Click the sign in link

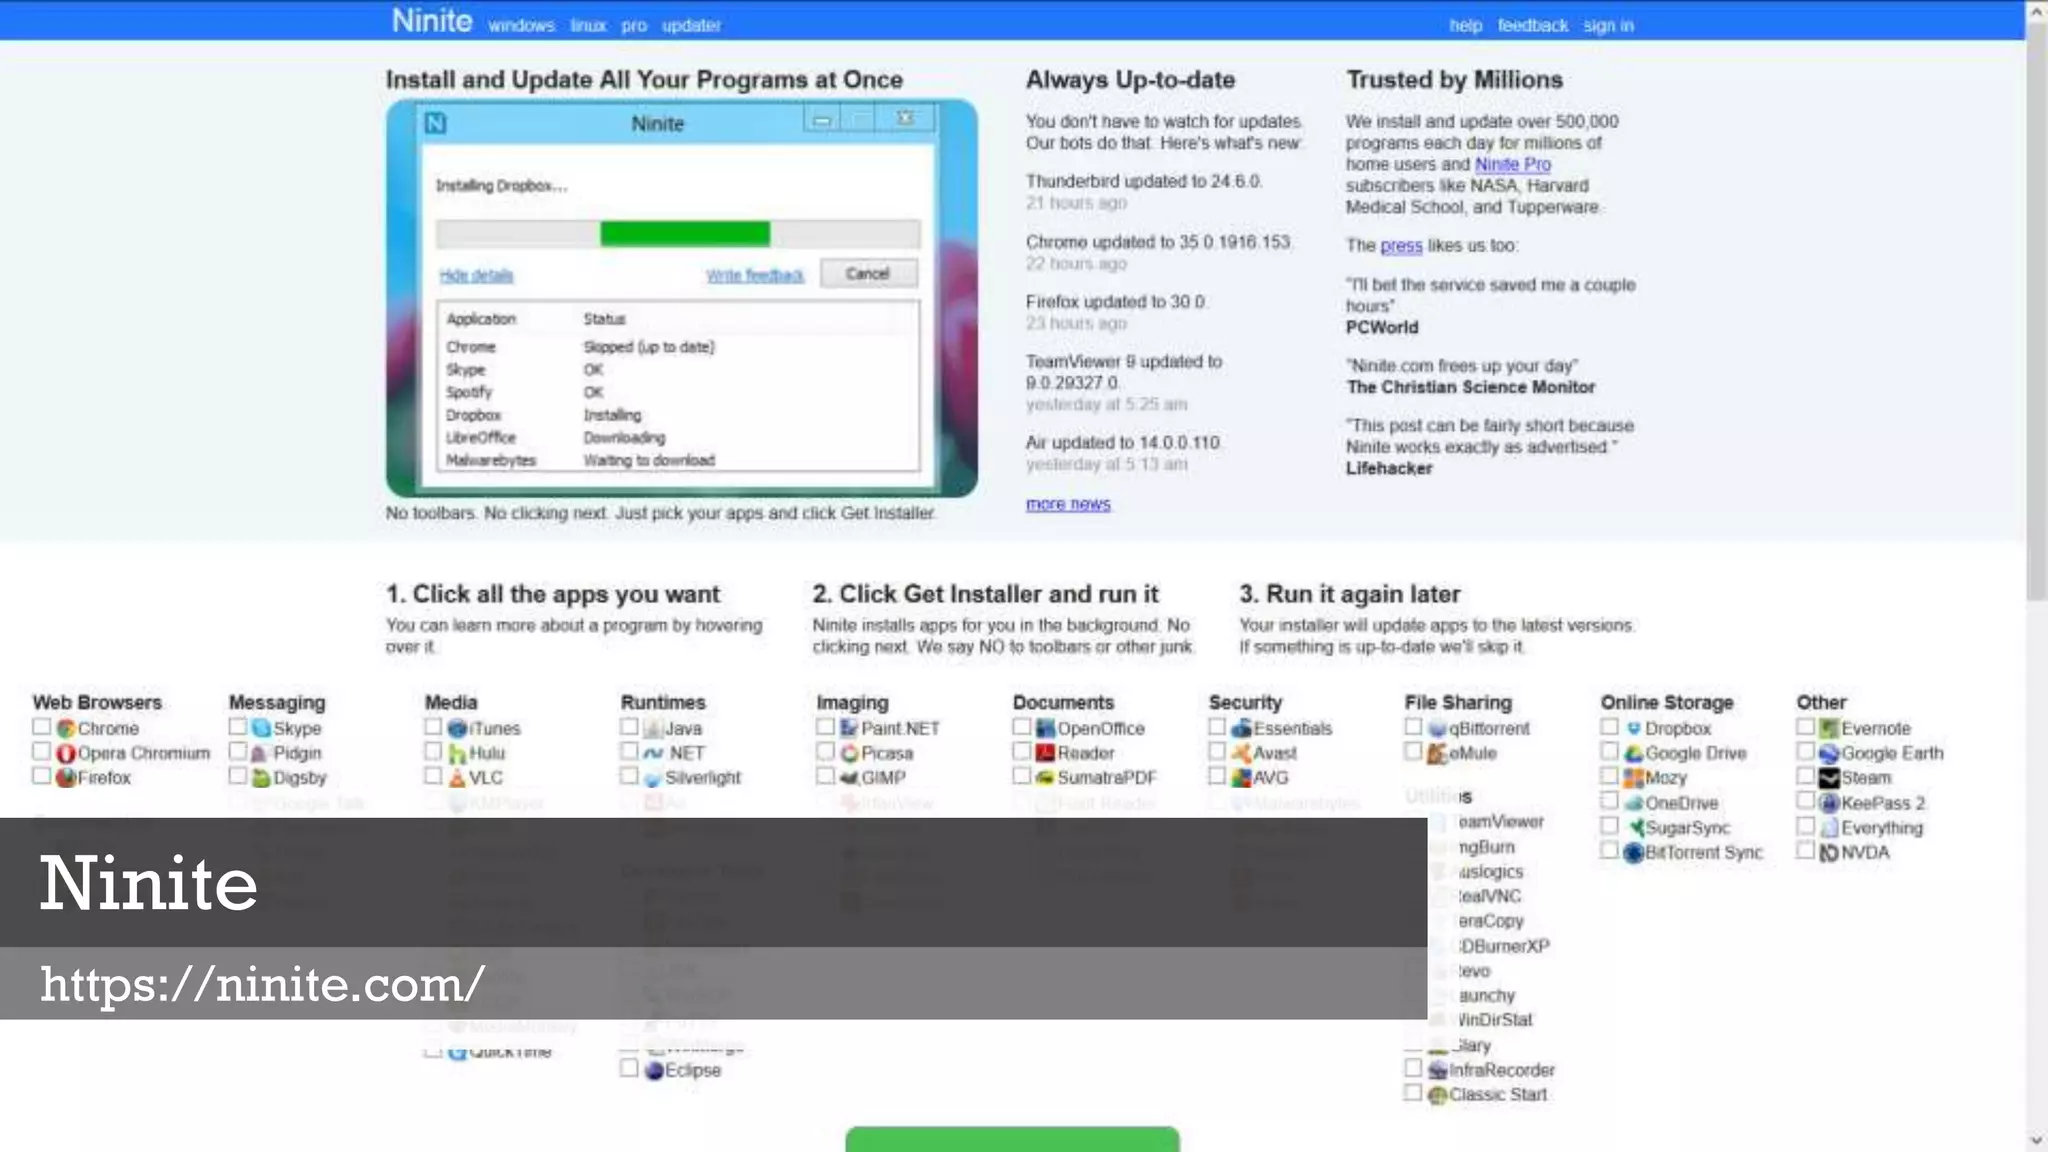coord(1608,25)
